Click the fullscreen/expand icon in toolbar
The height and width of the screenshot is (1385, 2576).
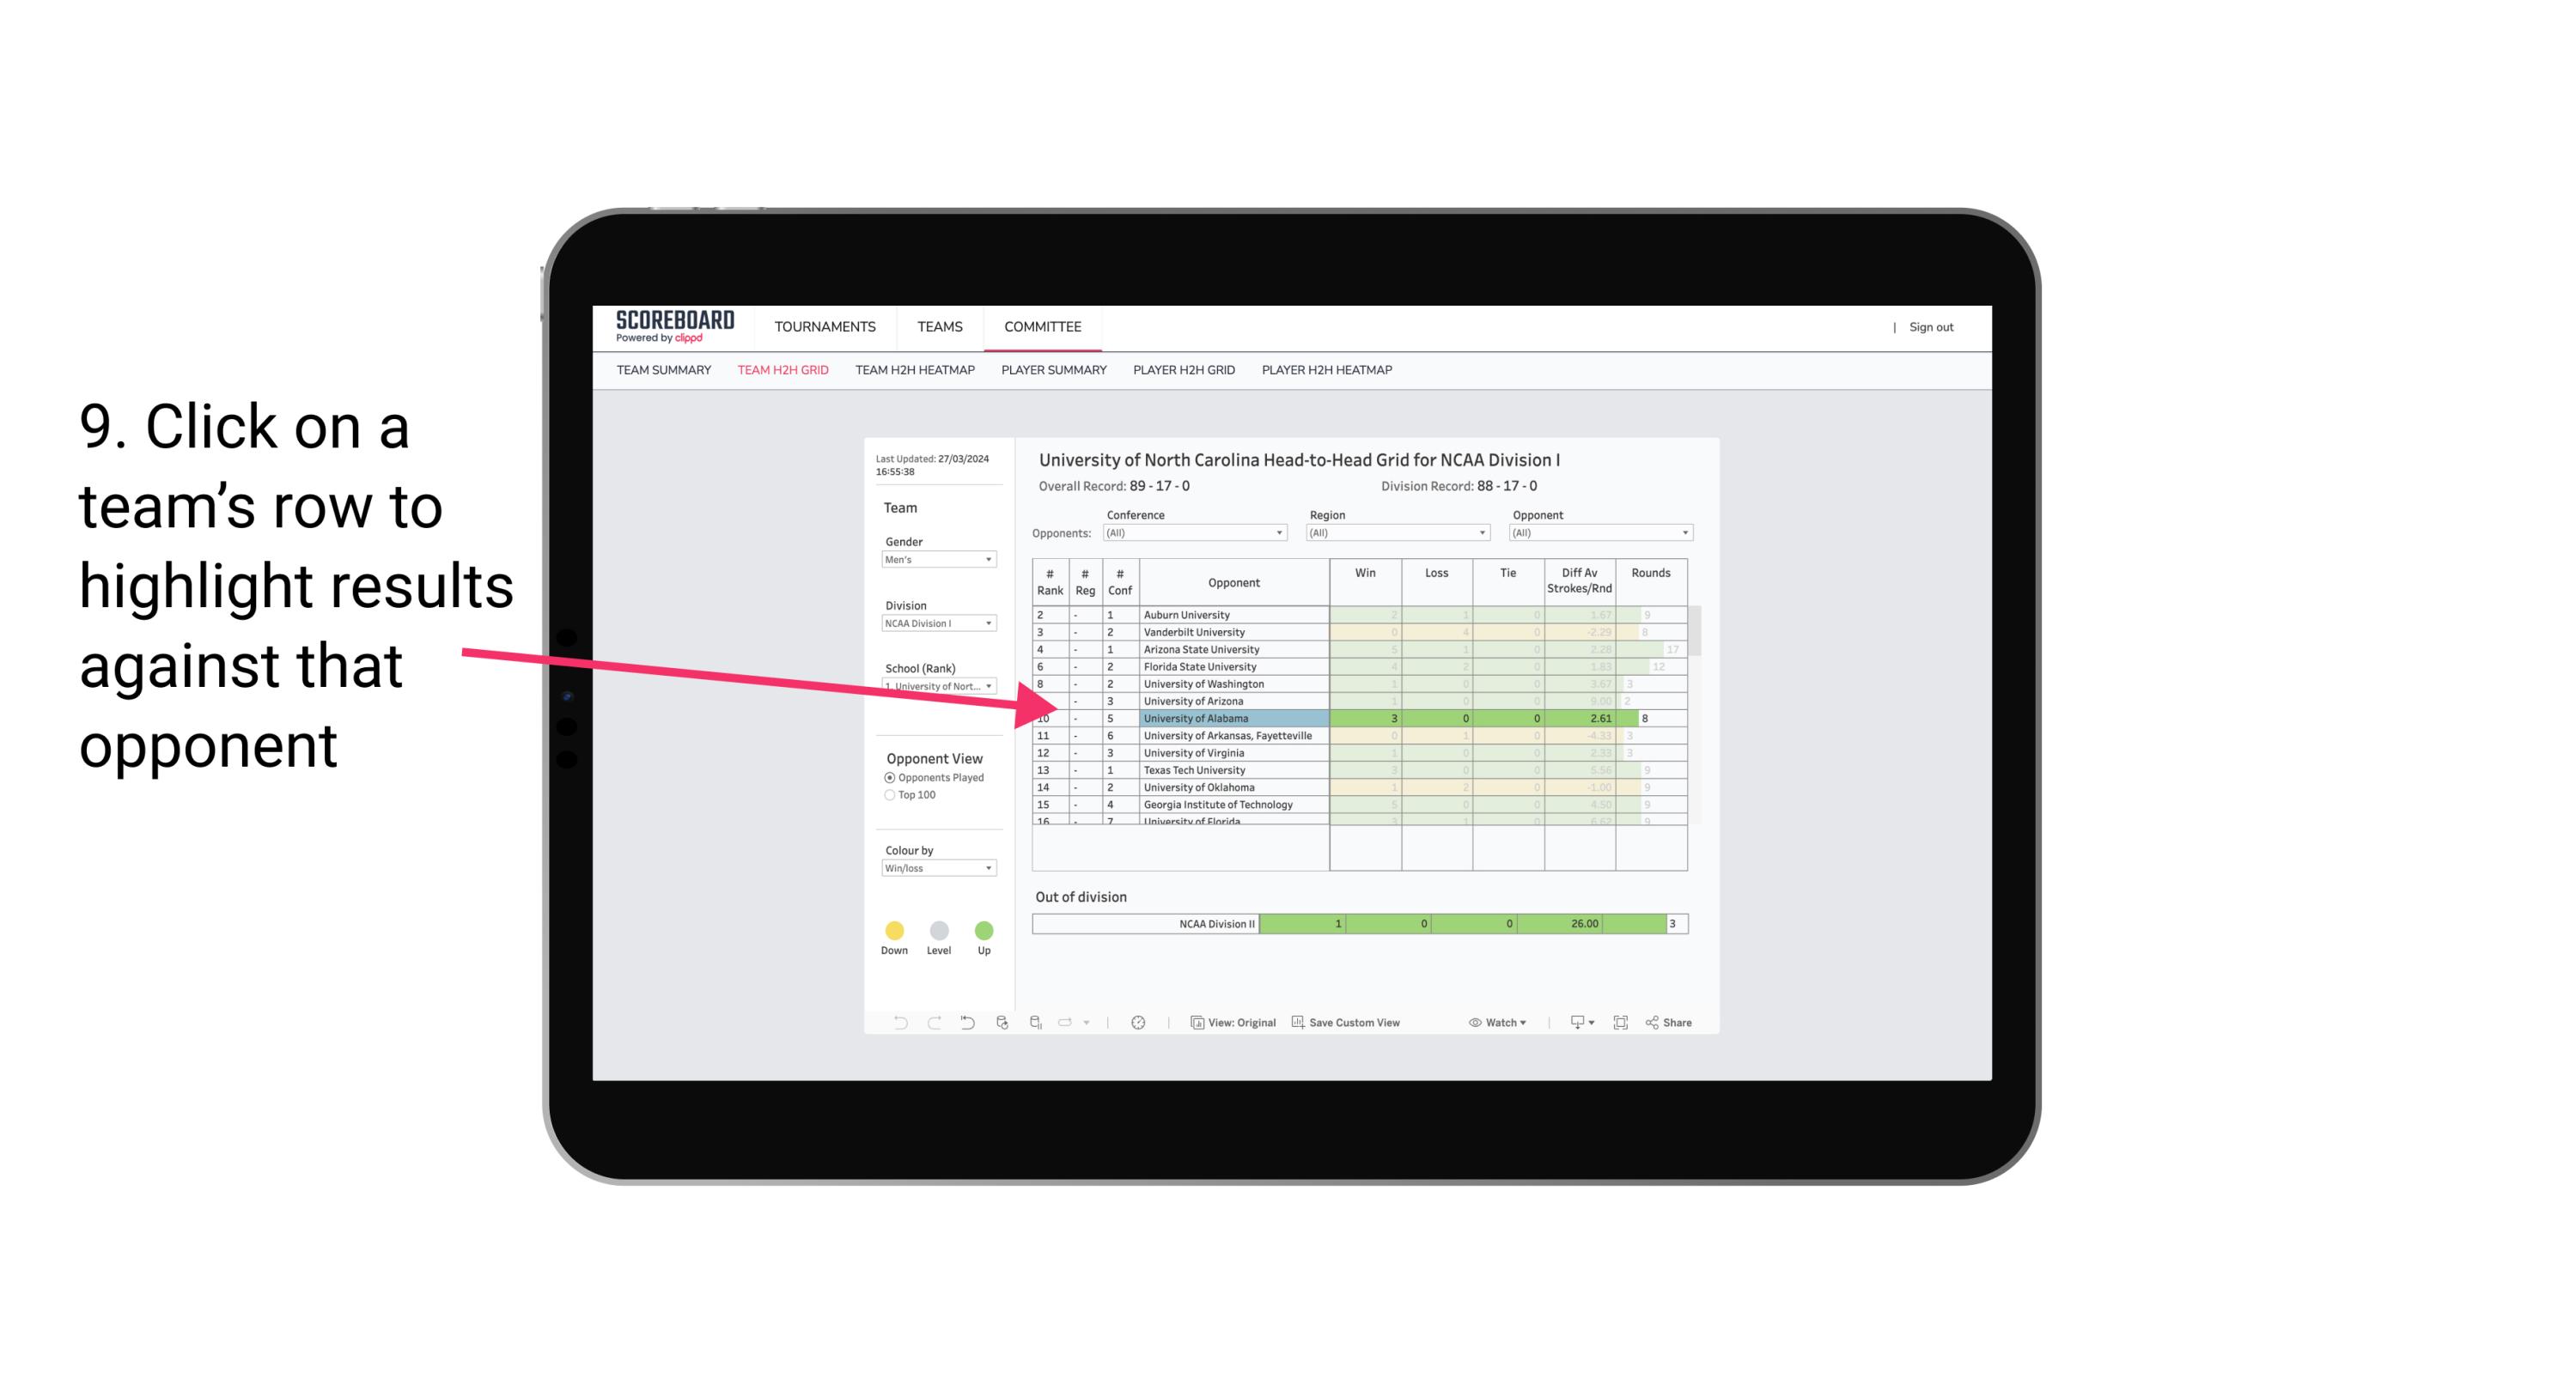tap(1623, 1025)
